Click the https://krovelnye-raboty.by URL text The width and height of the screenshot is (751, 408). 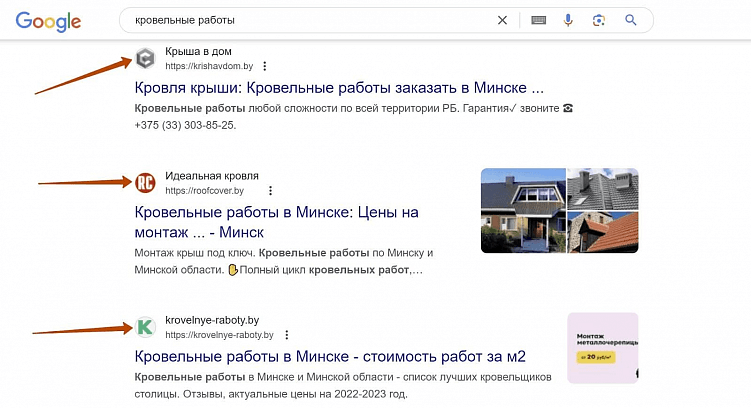click(x=219, y=335)
